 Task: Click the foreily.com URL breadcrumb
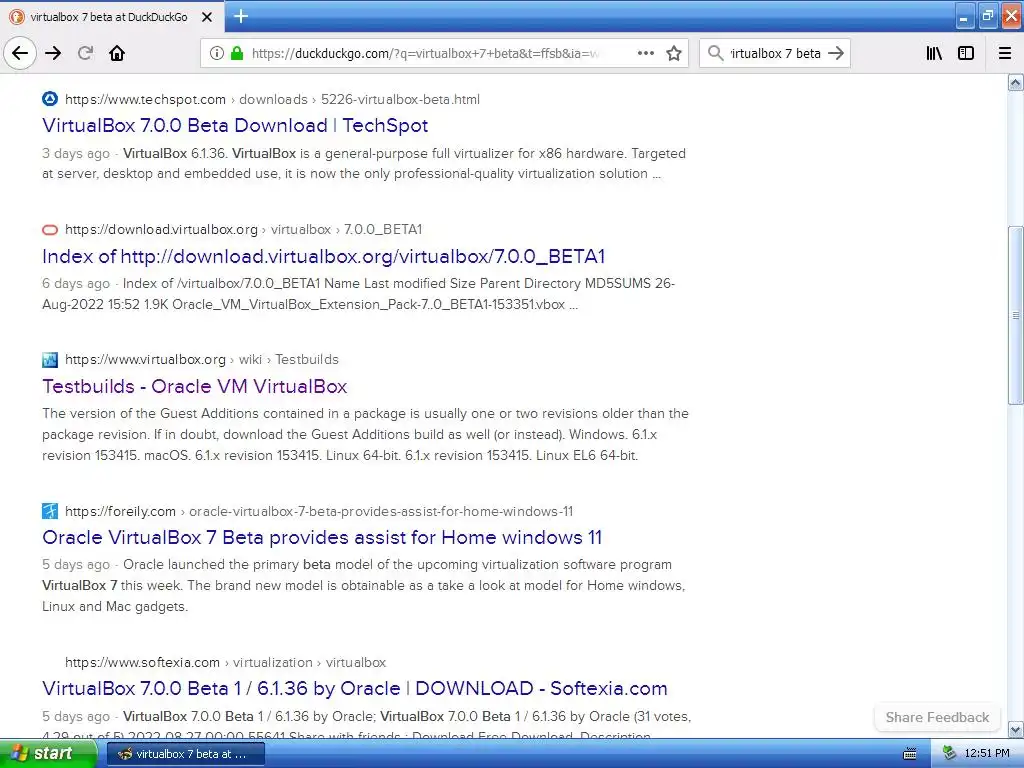(x=319, y=511)
